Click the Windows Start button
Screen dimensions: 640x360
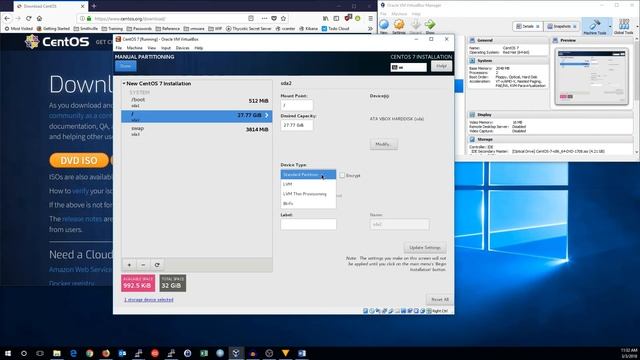[8, 353]
